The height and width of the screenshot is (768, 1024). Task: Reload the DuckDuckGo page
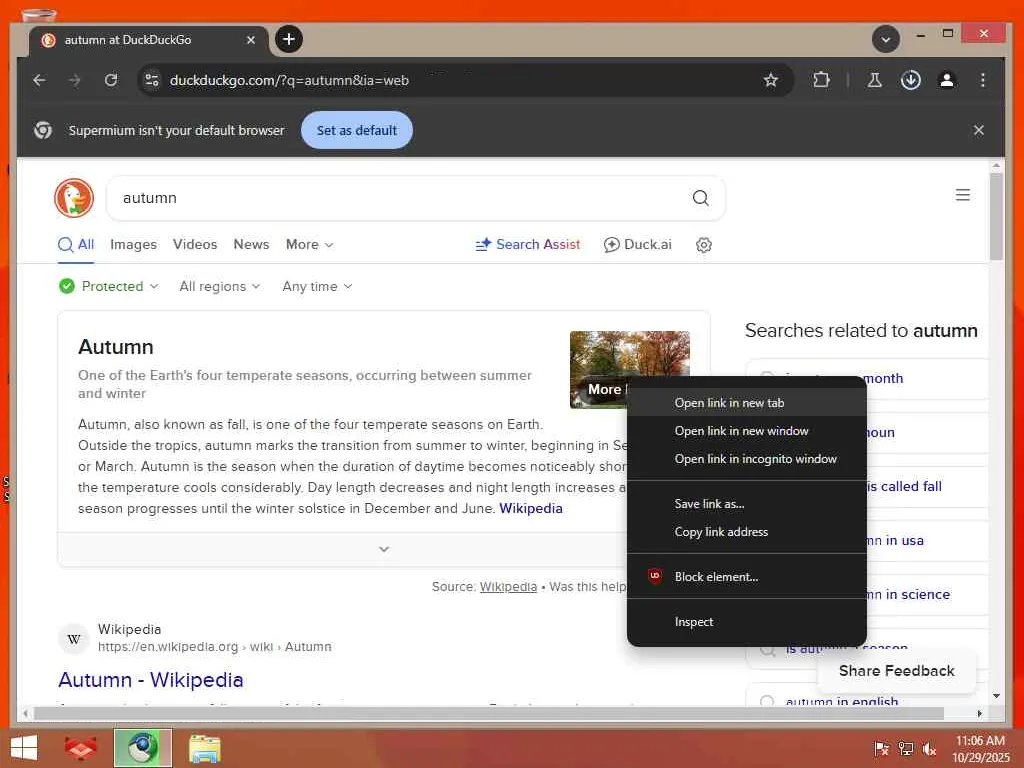click(x=111, y=80)
